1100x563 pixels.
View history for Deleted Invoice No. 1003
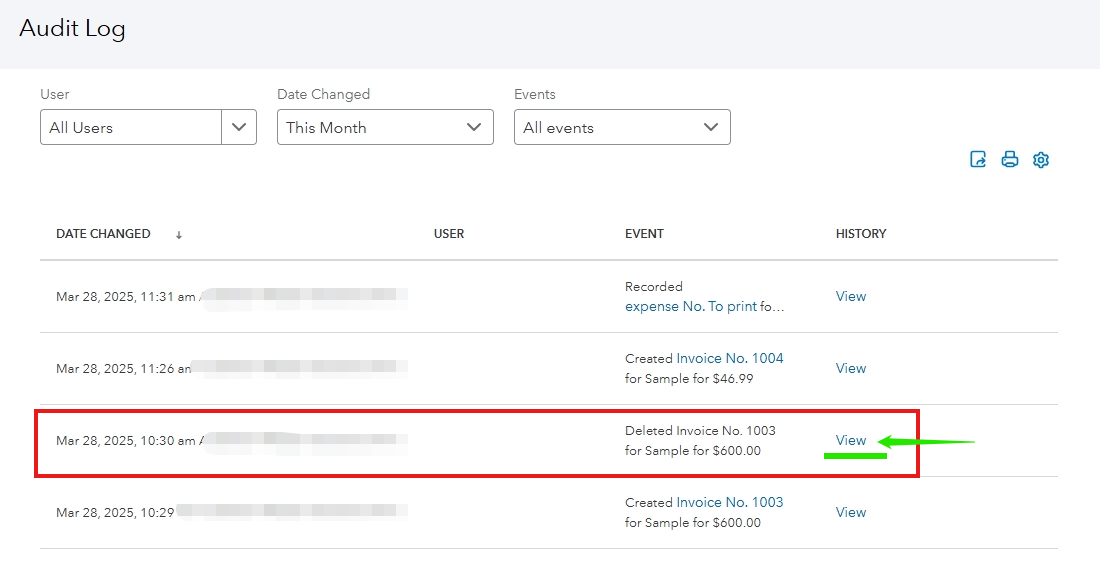pyautogui.click(x=851, y=440)
